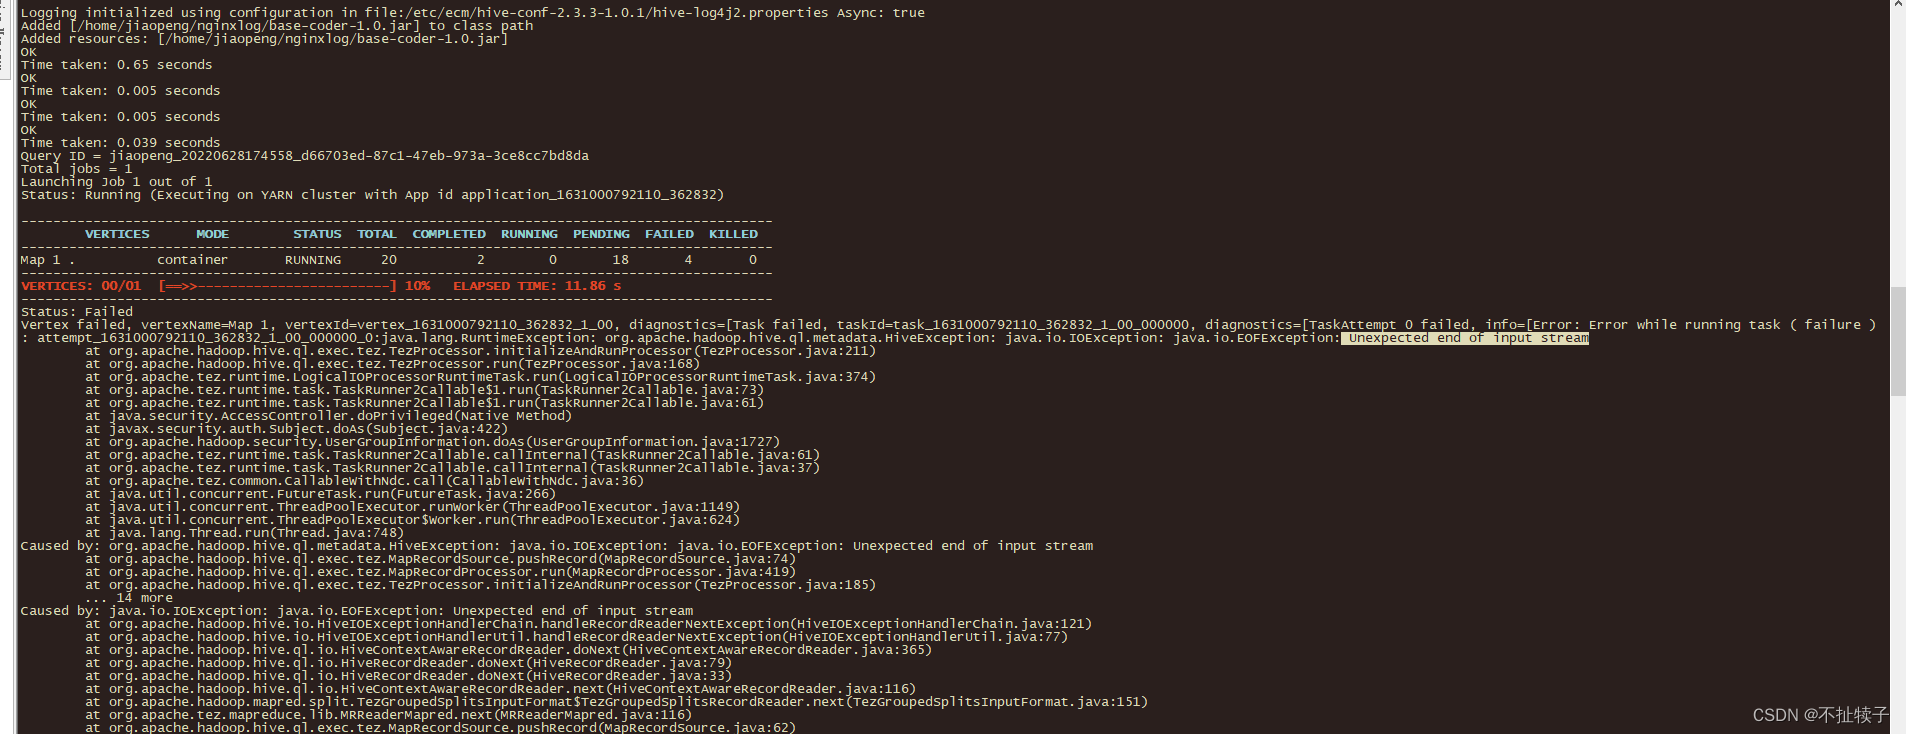Click the red '10%' progress value
Image resolution: width=1906 pixels, height=734 pixels.
click(417, 286)
